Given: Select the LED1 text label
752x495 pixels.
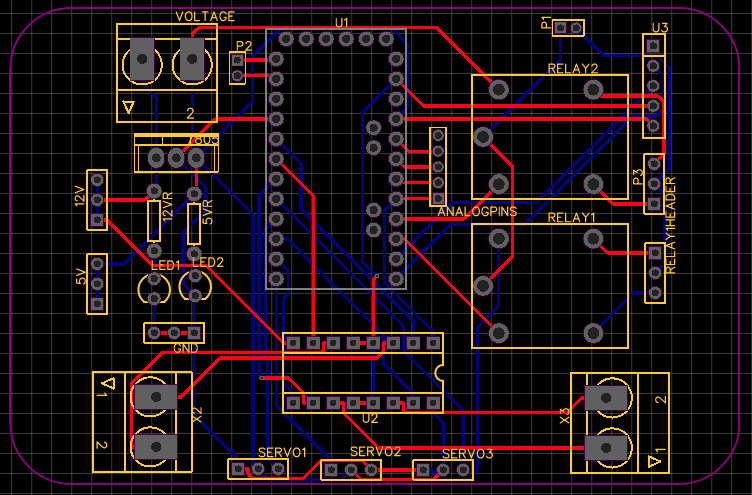Looking at the screenshot, I should [165, 266].
